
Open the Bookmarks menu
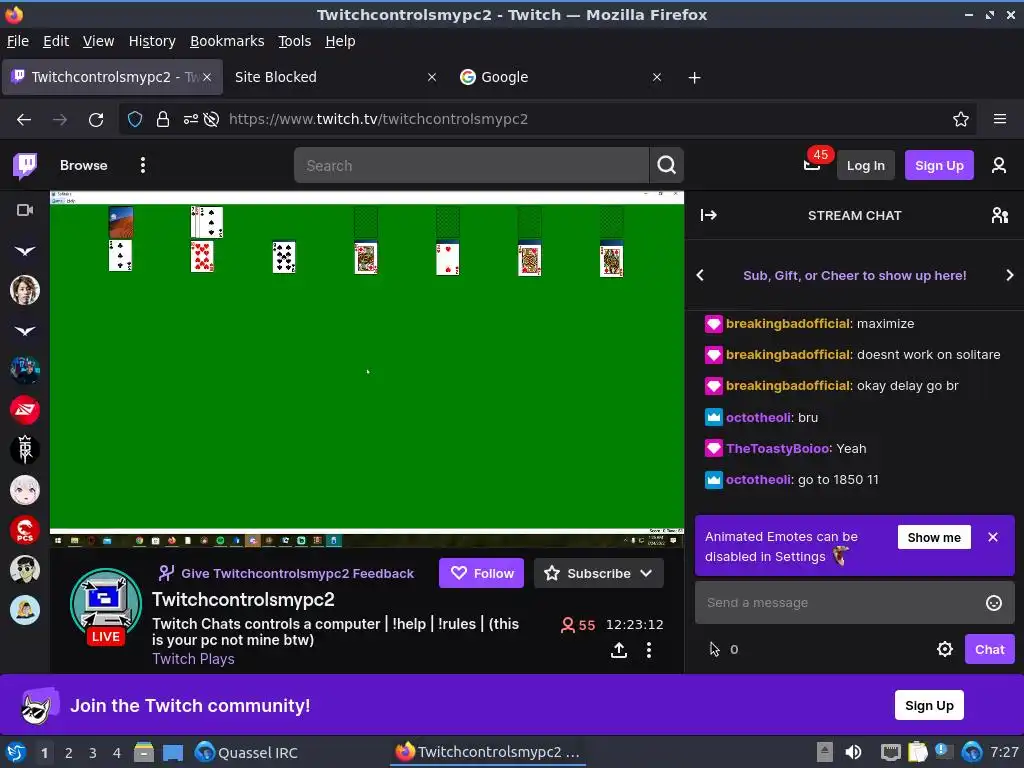pyautogui.click(x=227, y=41)
